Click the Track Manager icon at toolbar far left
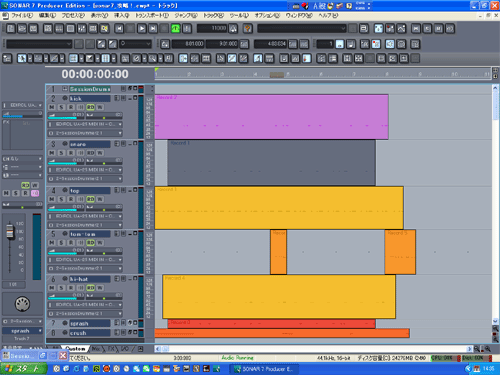Image resolution: width=500 pixels, height=375 pixels. coord(7,59)
